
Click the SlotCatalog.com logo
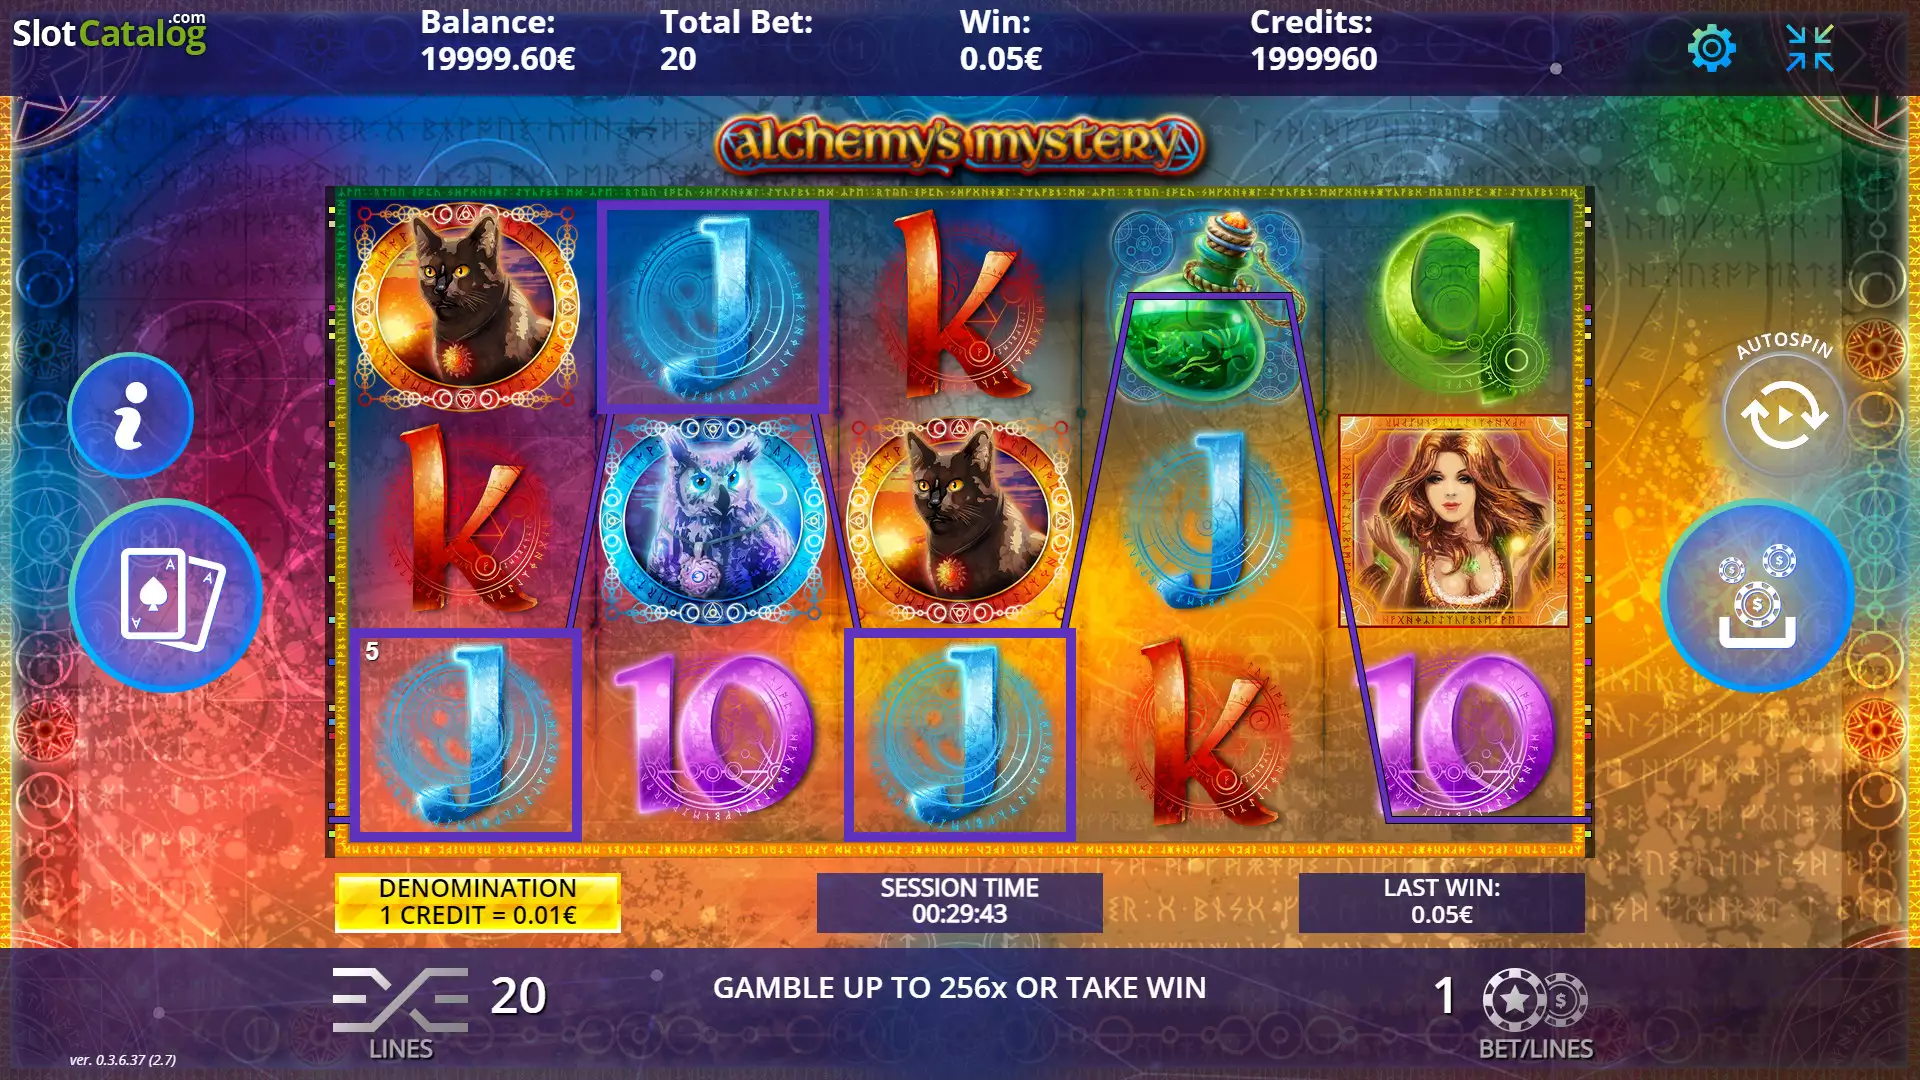pos(109,32)
